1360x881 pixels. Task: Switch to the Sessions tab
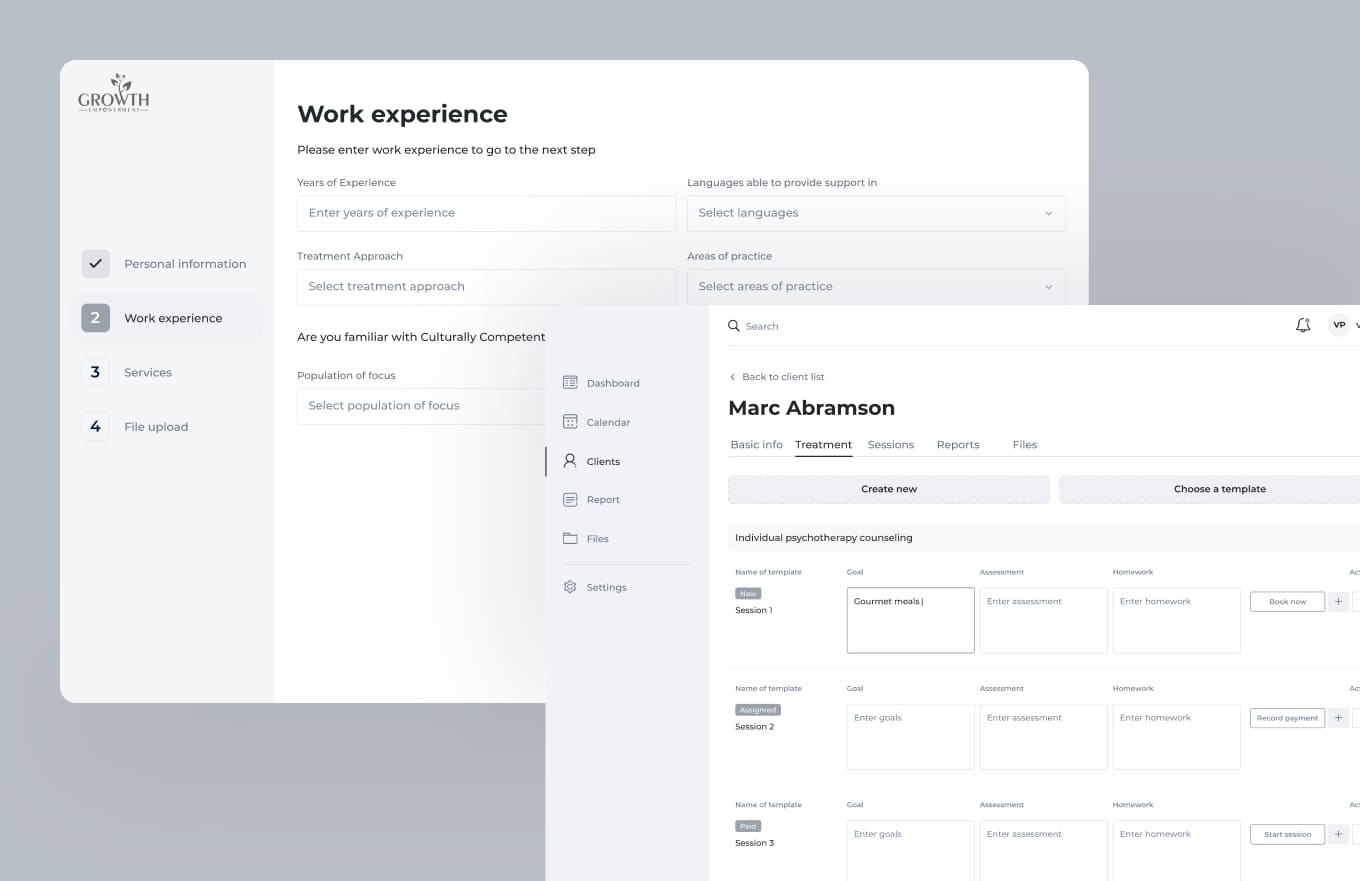(890, 445)
